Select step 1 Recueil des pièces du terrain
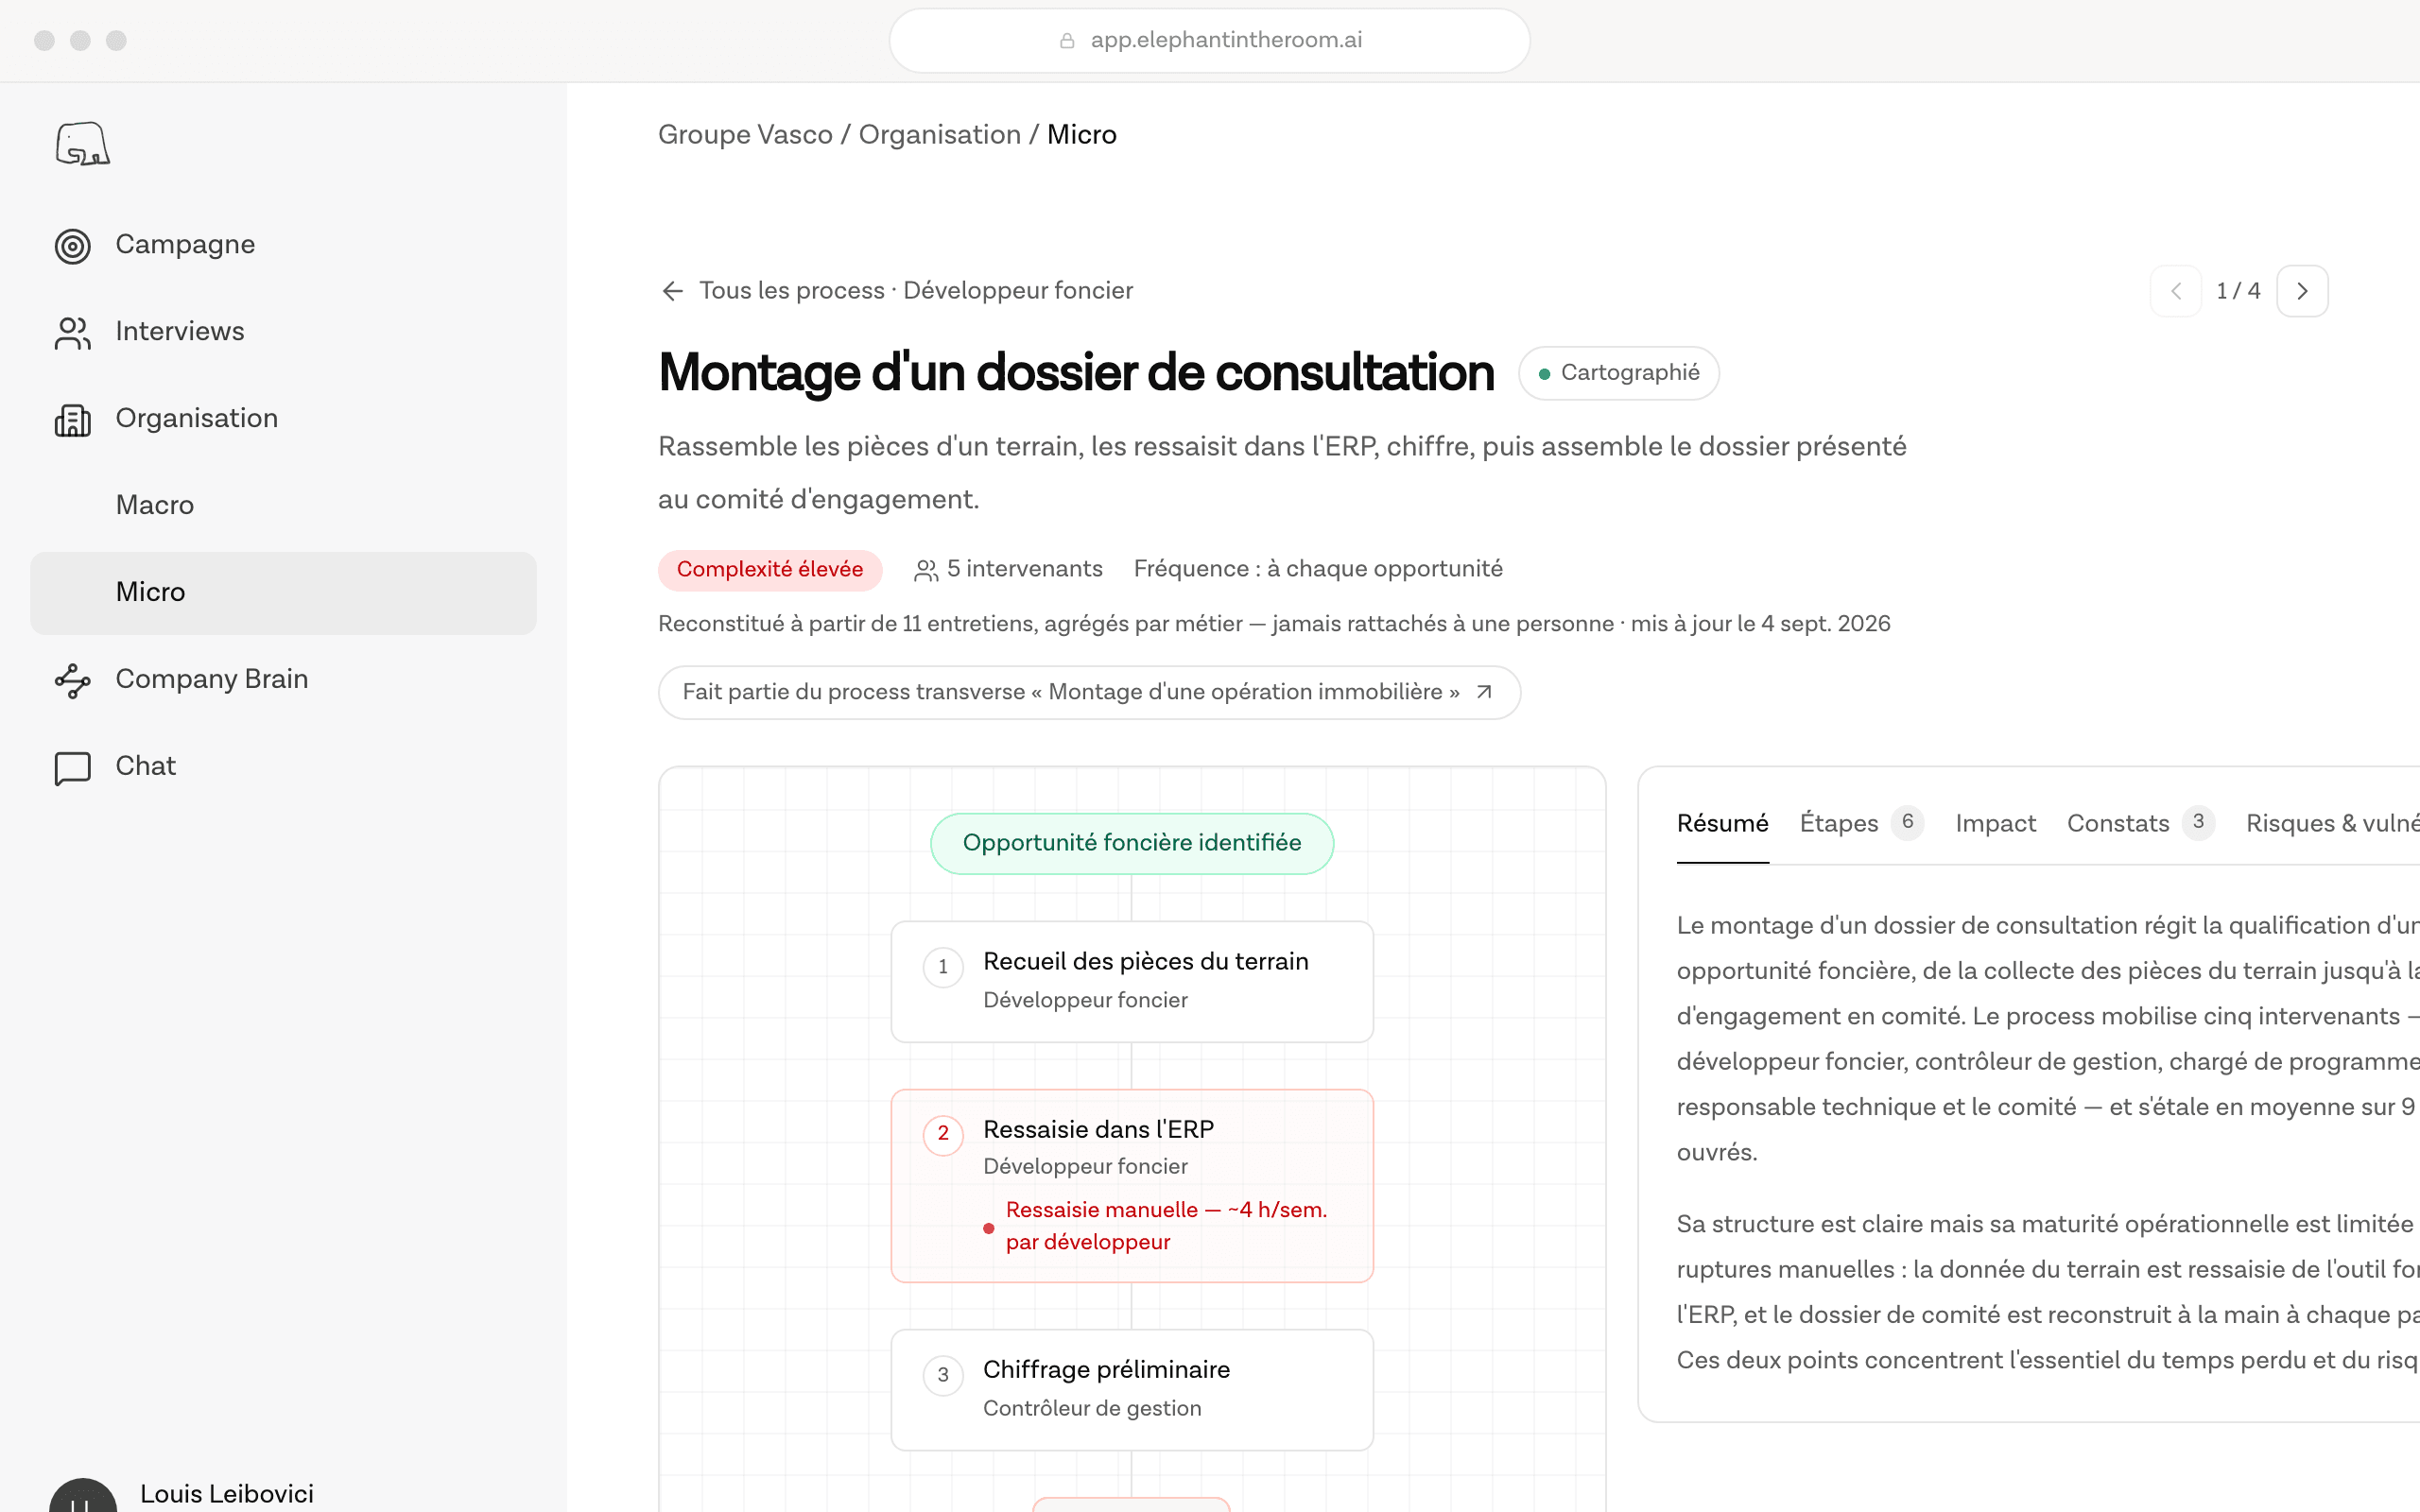Image resolution: width=2420 pixels, height=1512 pixels. pyautogui.click(x=1132, y=981)
